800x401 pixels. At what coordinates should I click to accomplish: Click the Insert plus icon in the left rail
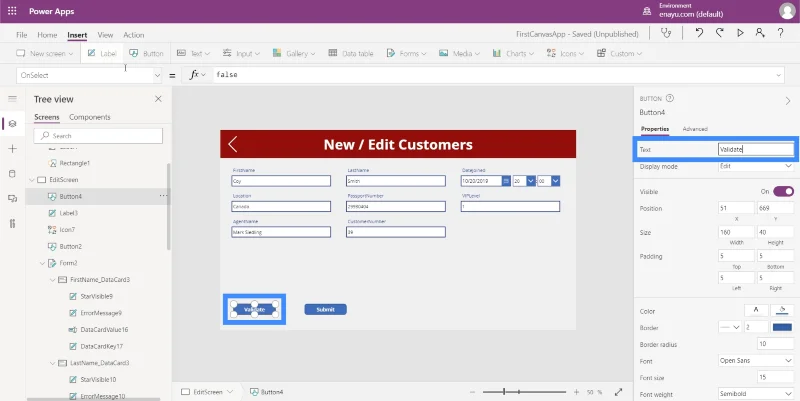tap(13, 148)
